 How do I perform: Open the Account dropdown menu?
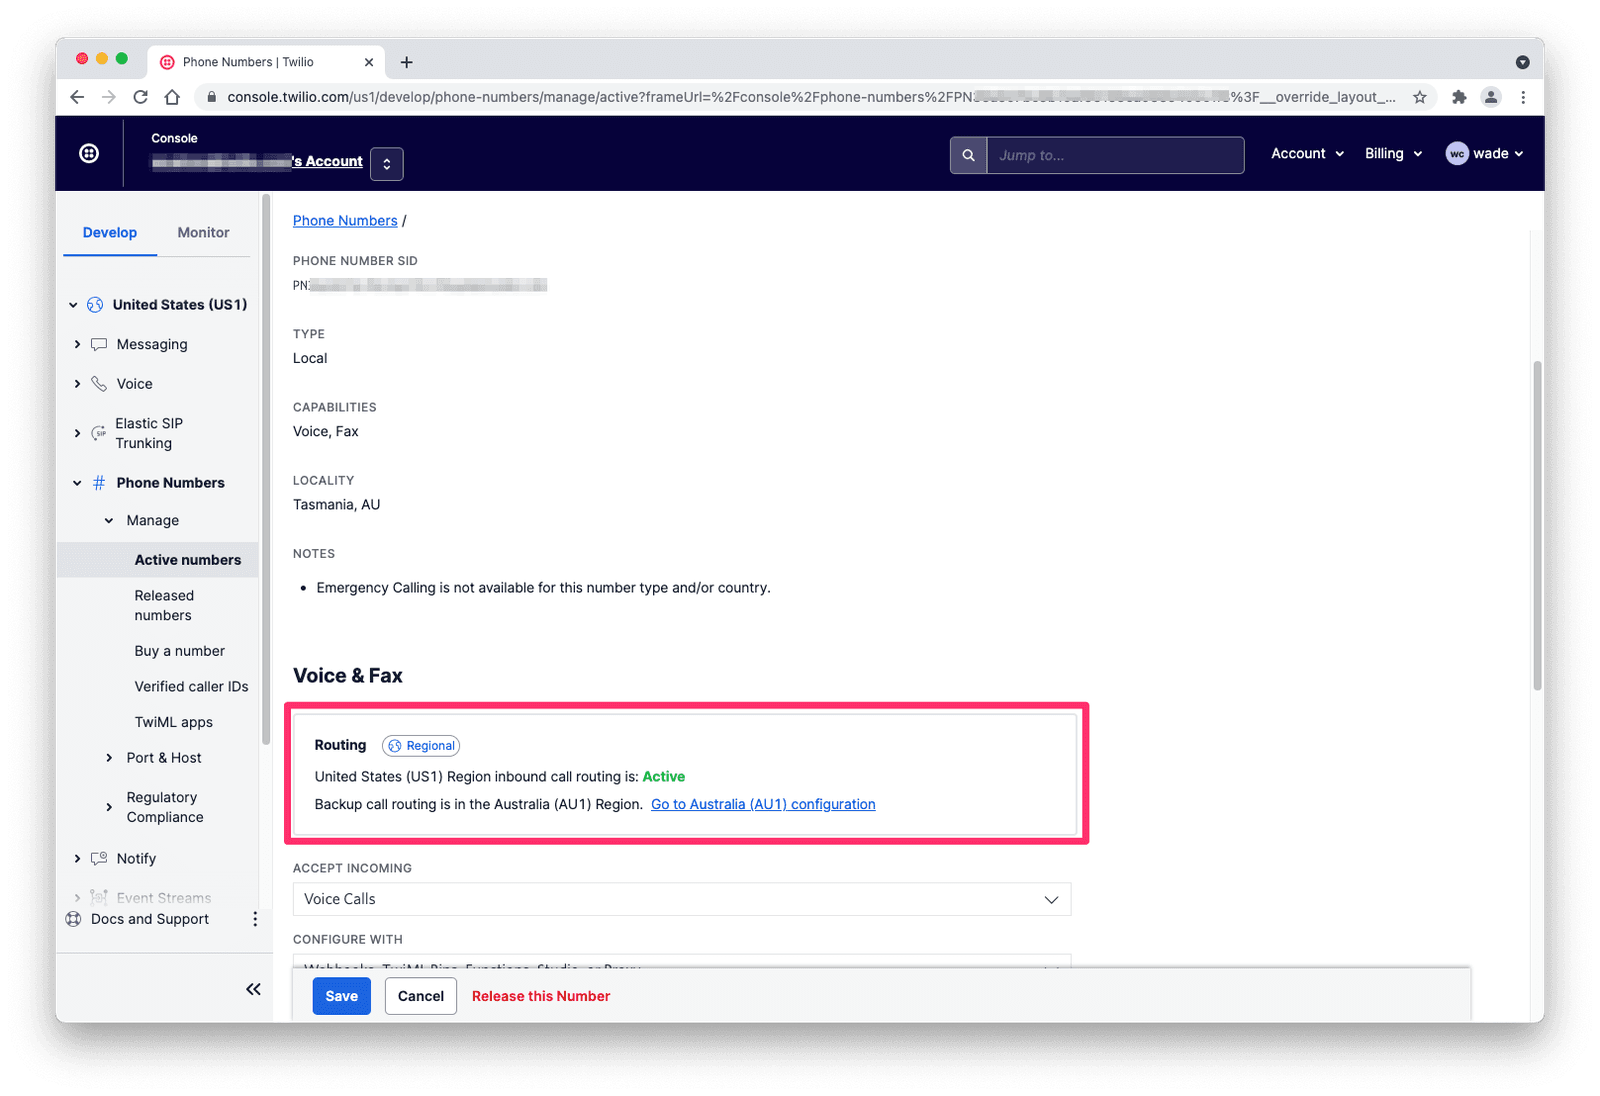click(x=1306, y=153)
